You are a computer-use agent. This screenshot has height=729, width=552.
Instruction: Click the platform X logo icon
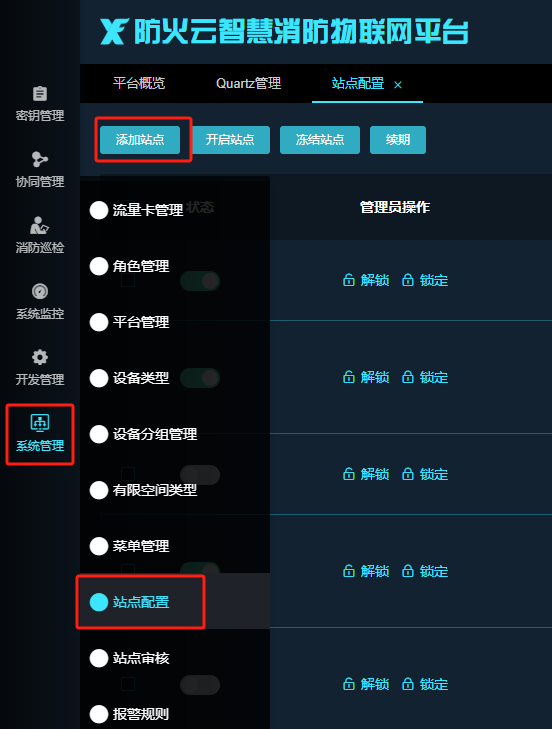[x=113, y=32]
